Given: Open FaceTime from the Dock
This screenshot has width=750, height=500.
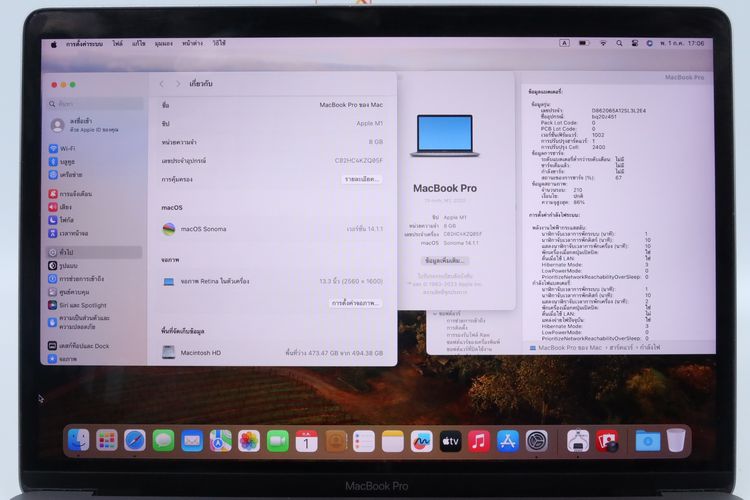Looking at the screenshot, I should click(x=277, y=441).
